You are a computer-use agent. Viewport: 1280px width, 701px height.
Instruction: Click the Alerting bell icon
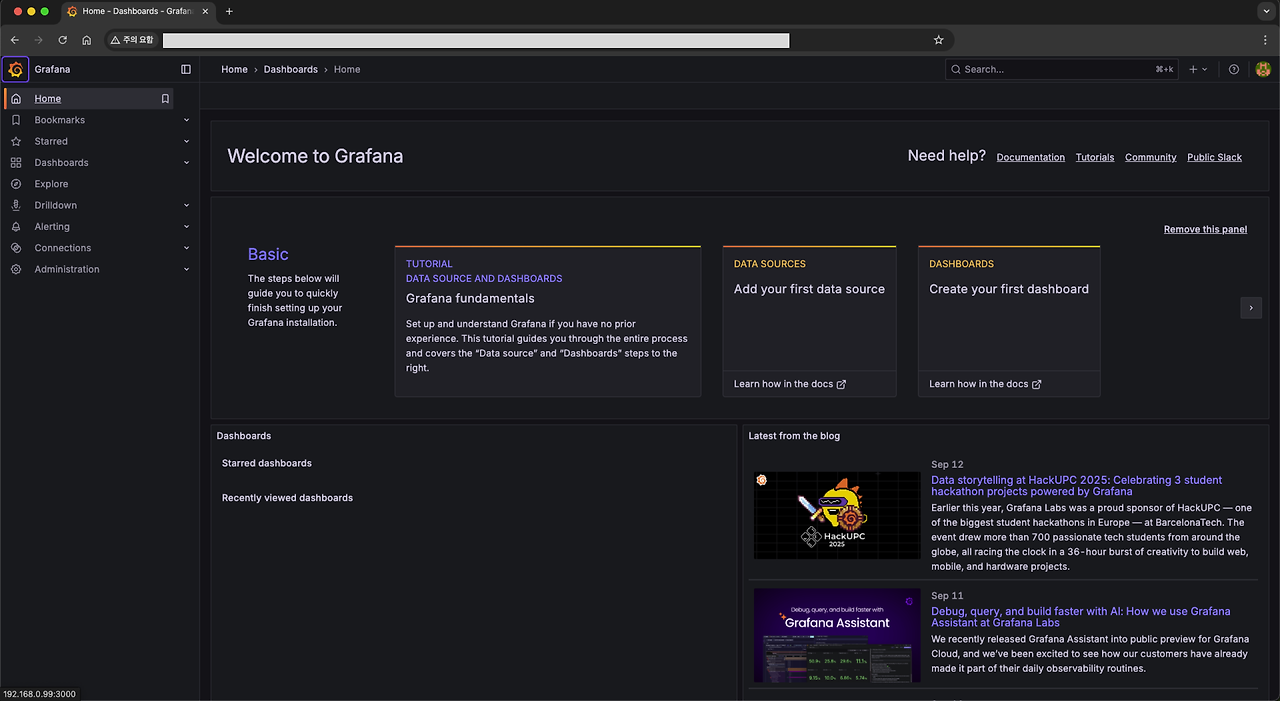[16, 227]
